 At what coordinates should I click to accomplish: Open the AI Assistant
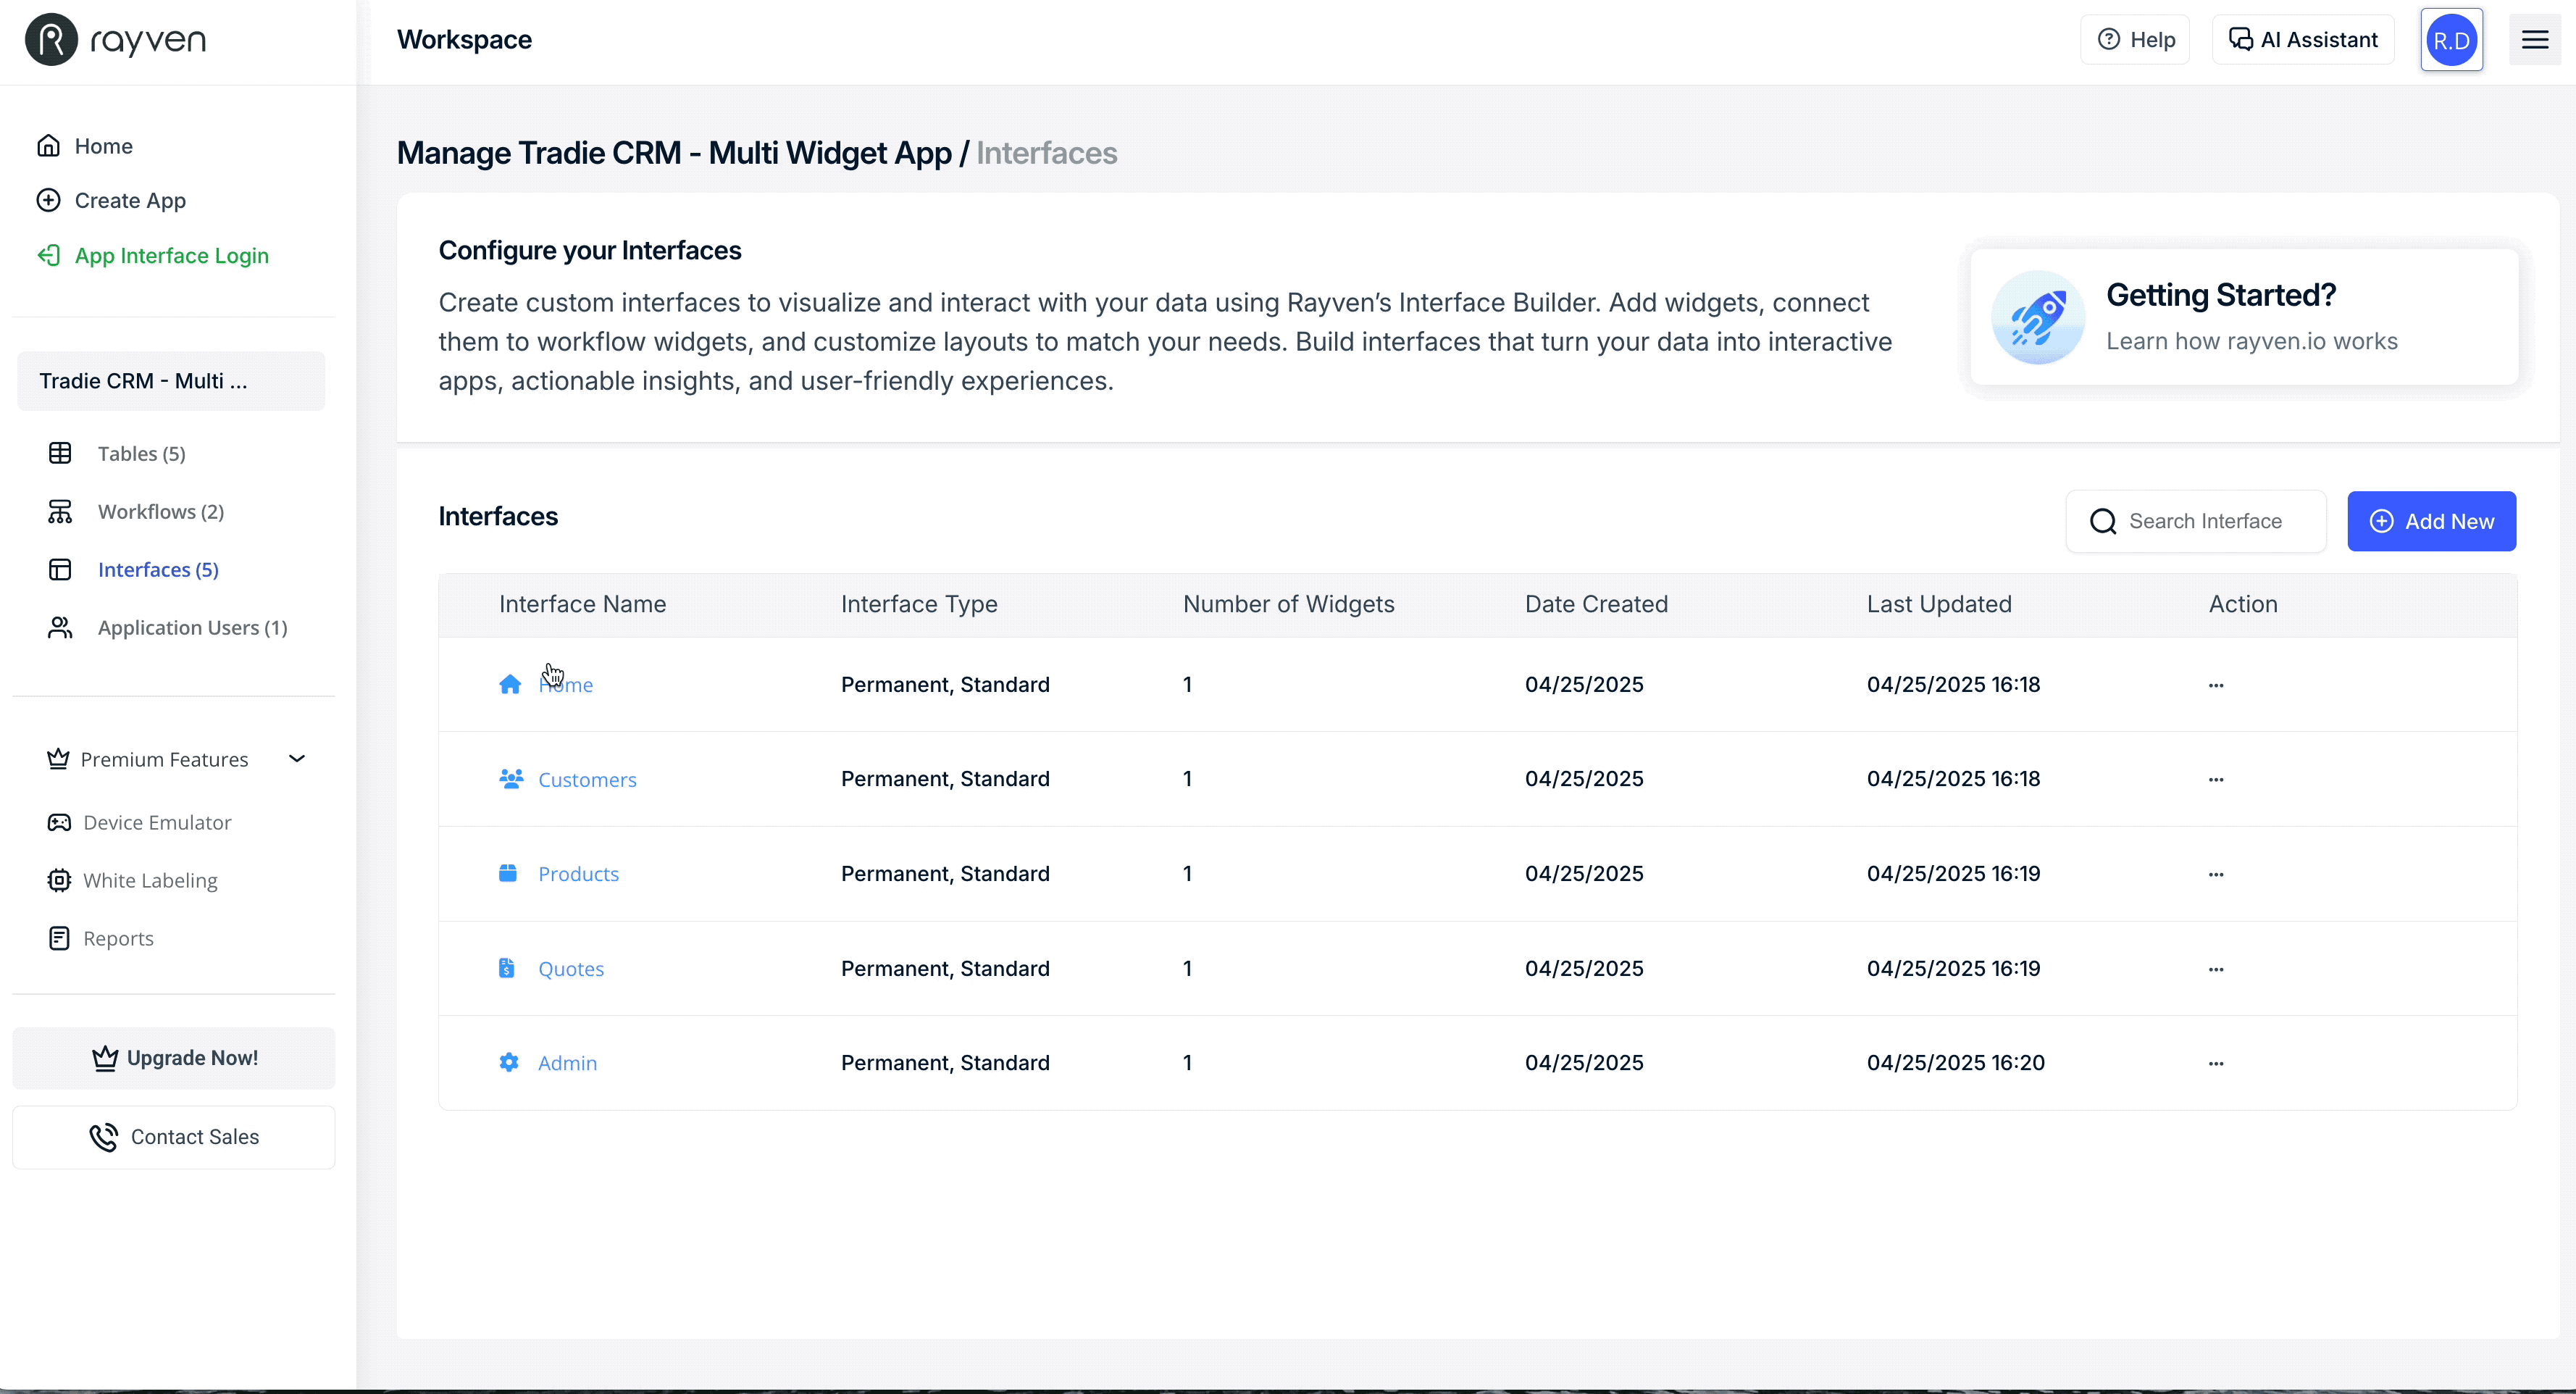(x=2303, y=40)
